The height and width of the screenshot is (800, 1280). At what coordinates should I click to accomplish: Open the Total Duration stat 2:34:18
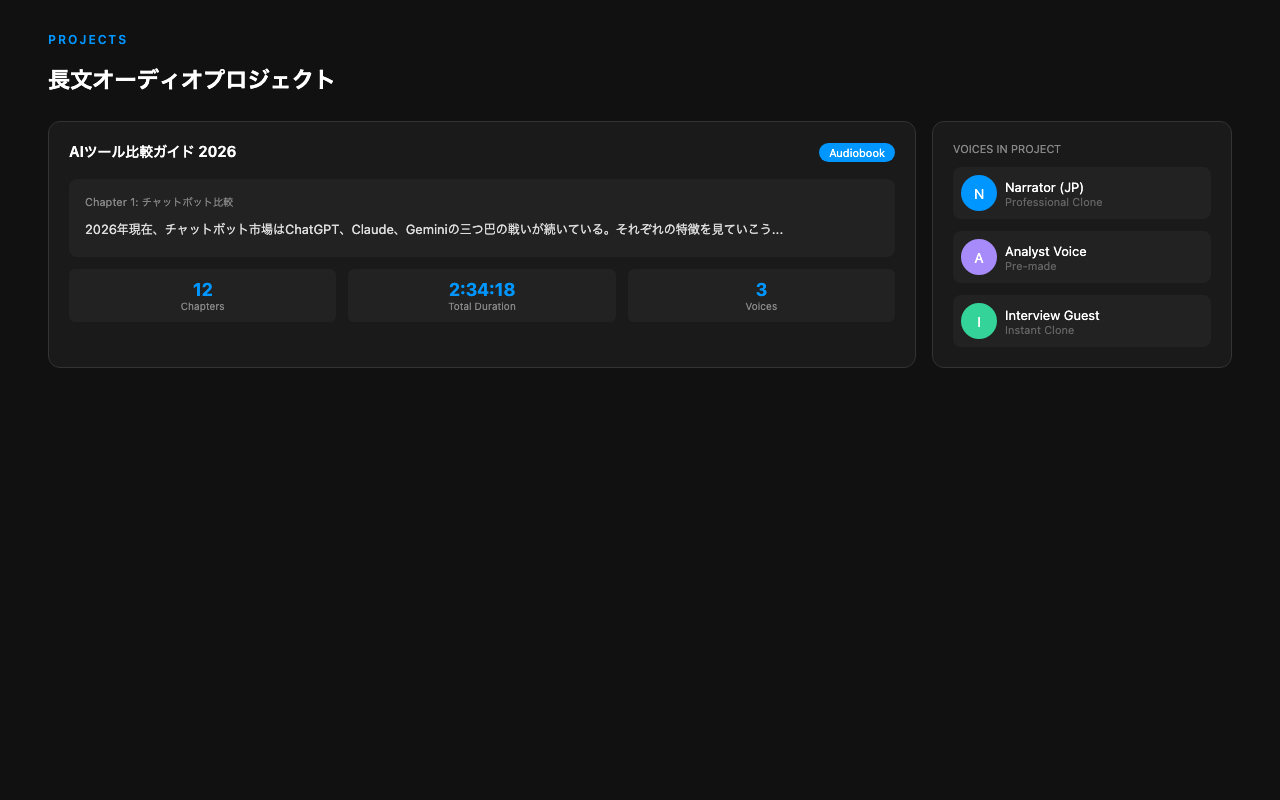click(x=482, y=295)
